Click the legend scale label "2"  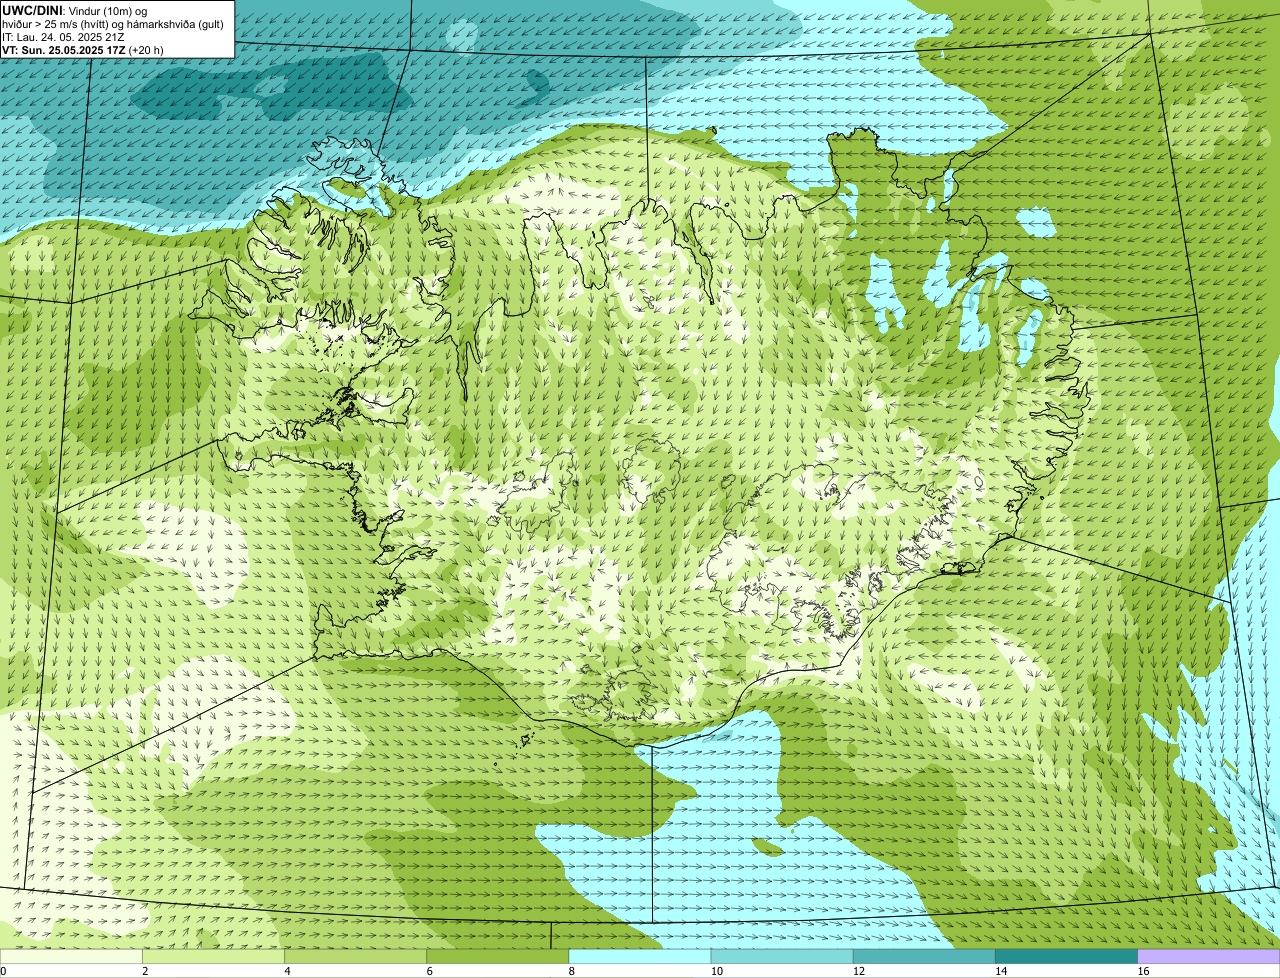(x=145, y=971)
